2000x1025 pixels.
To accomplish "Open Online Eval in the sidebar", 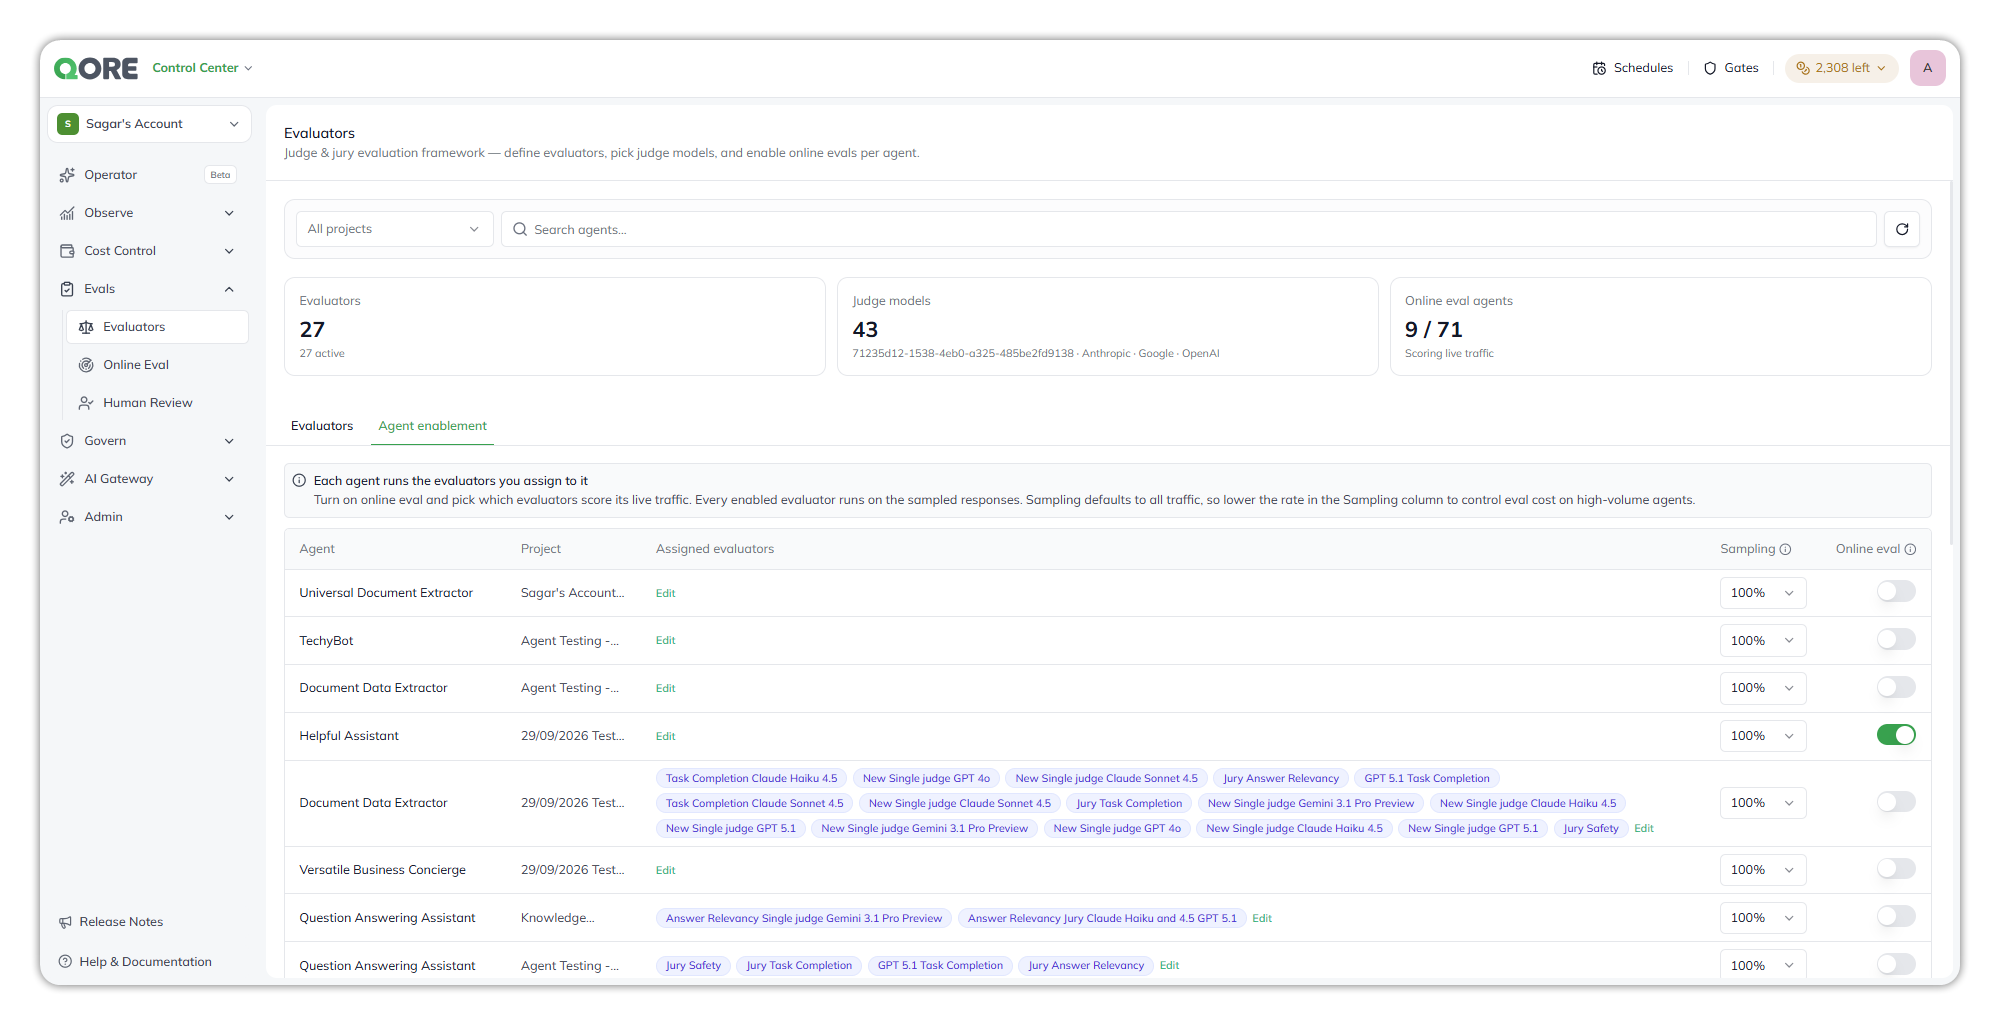I will [x=157, y=365].
